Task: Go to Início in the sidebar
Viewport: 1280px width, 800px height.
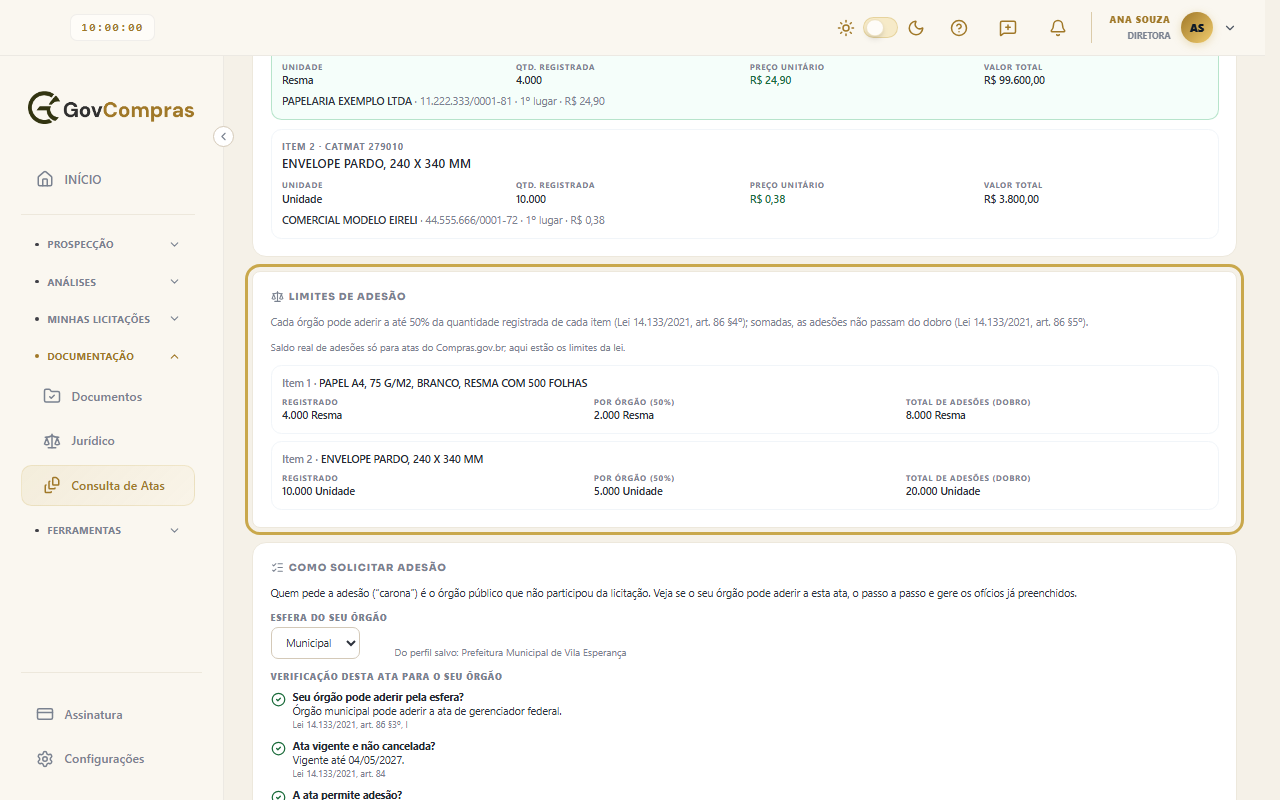Action: coord(108,179)
